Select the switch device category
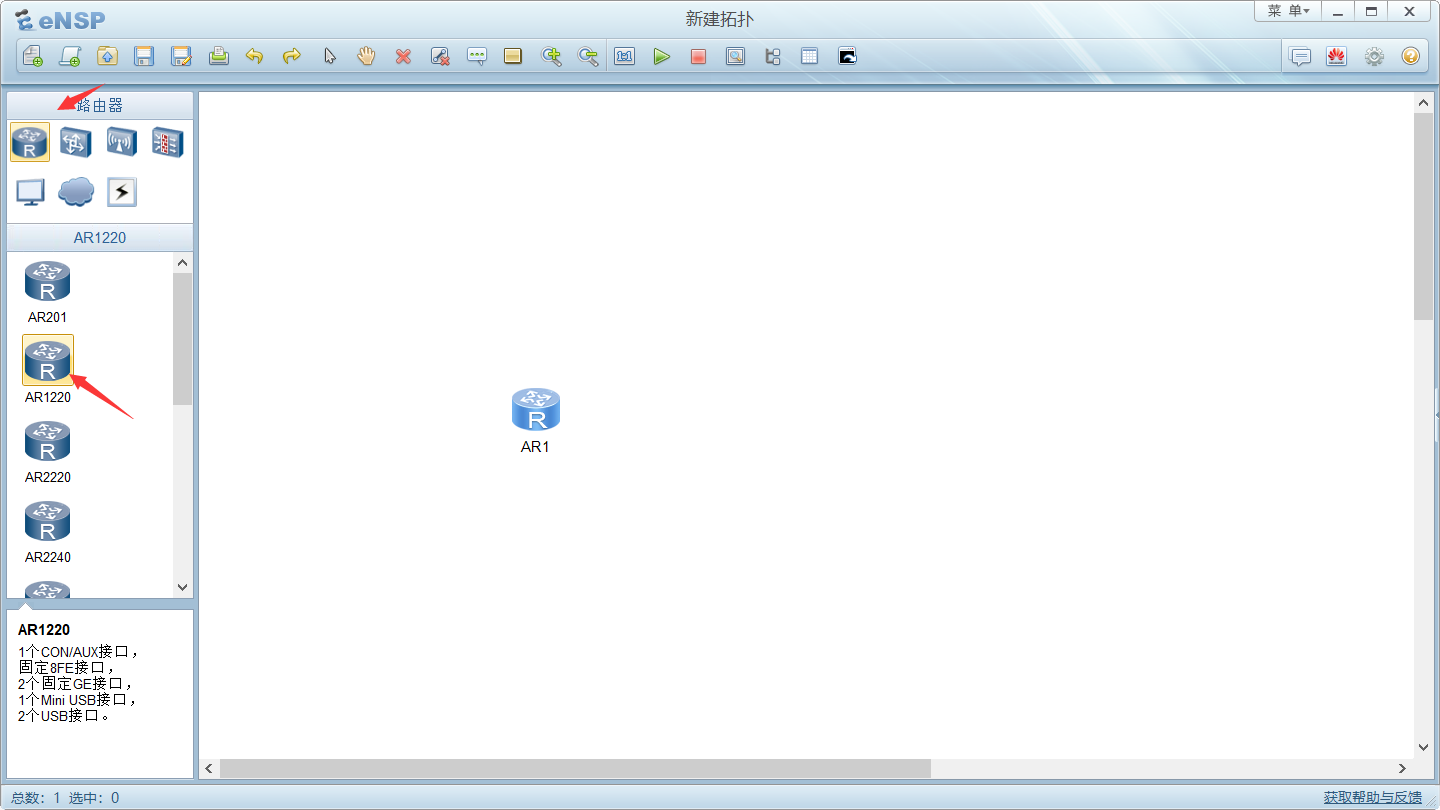1440x810 pixels. (76, 143)
